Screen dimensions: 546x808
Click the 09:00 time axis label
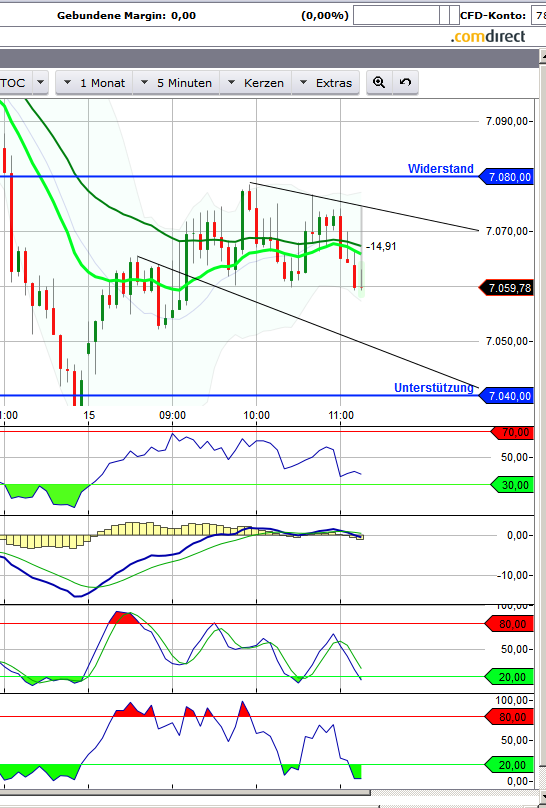pos(172,415)
